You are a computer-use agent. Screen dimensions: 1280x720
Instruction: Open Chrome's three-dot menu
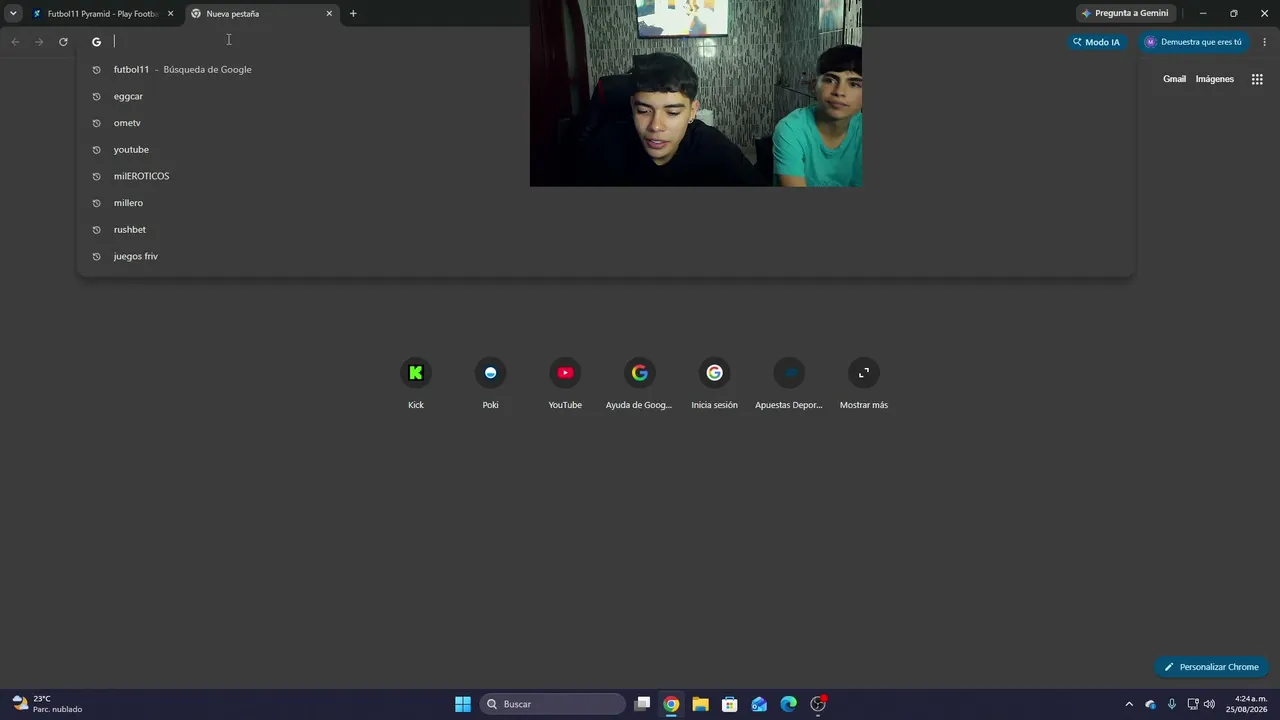click(x=1265, y=42)
